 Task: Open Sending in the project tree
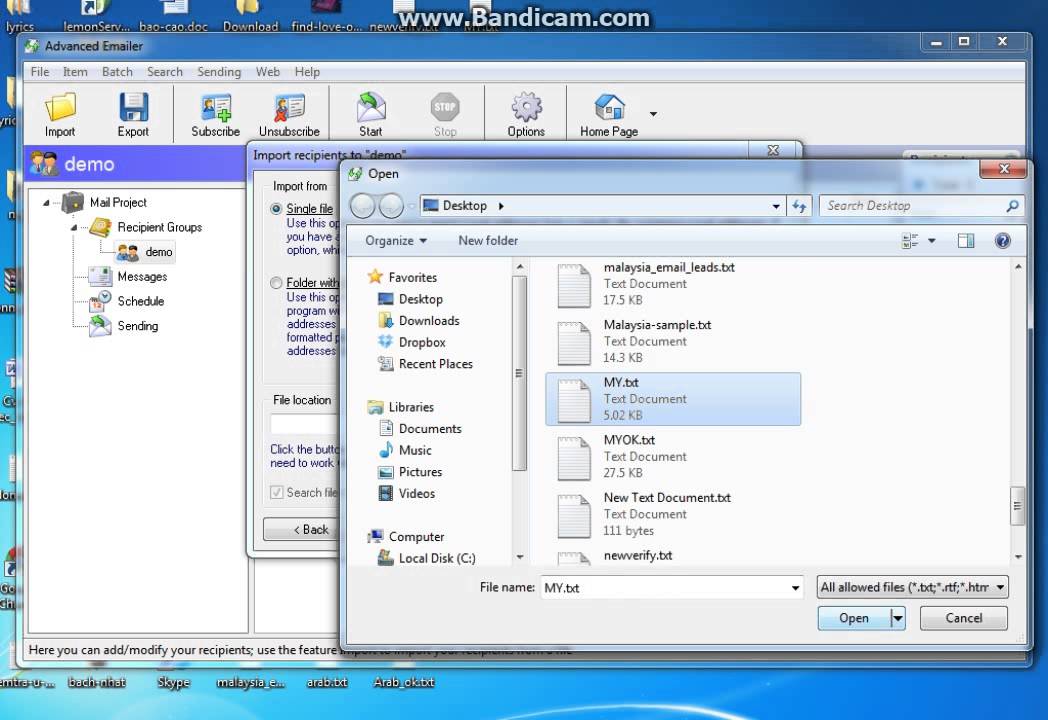(x=124, y=326)
